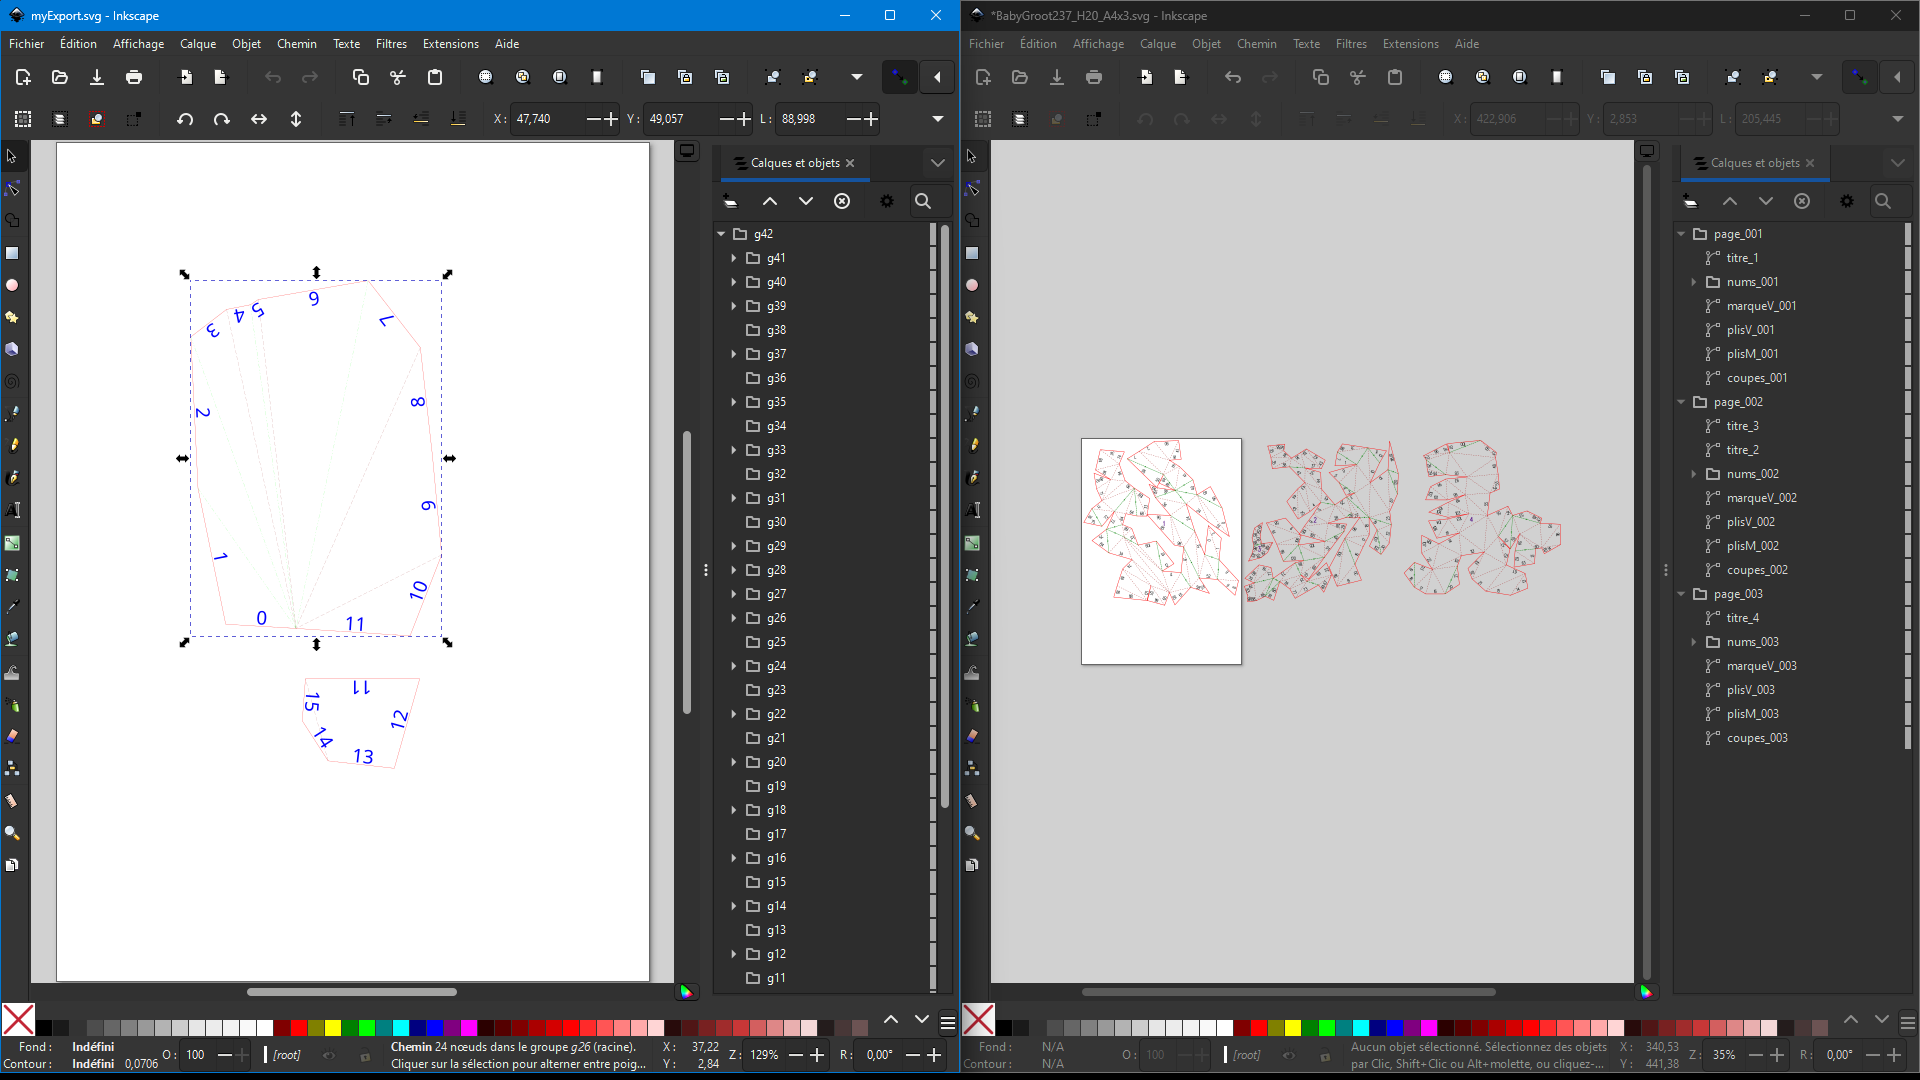1920x1080 pixels.
Task: Expand the g41 group
Action: [x=734, y=258]
